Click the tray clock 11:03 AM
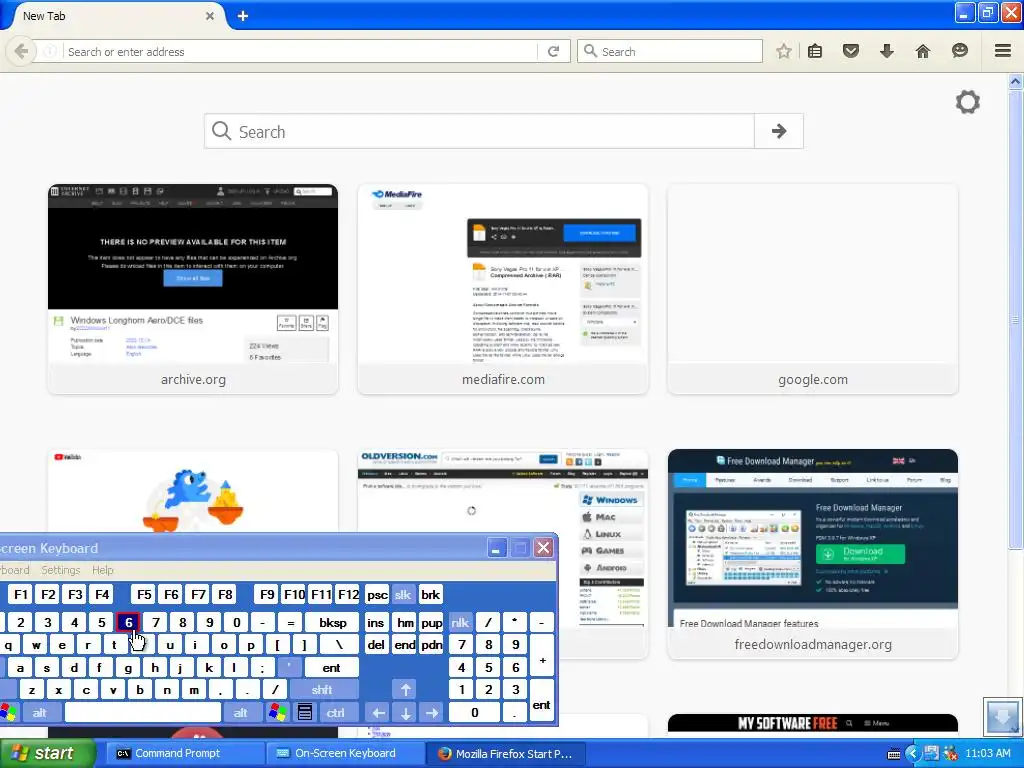This screenshot has width=1024, height=768. point(987,753)
